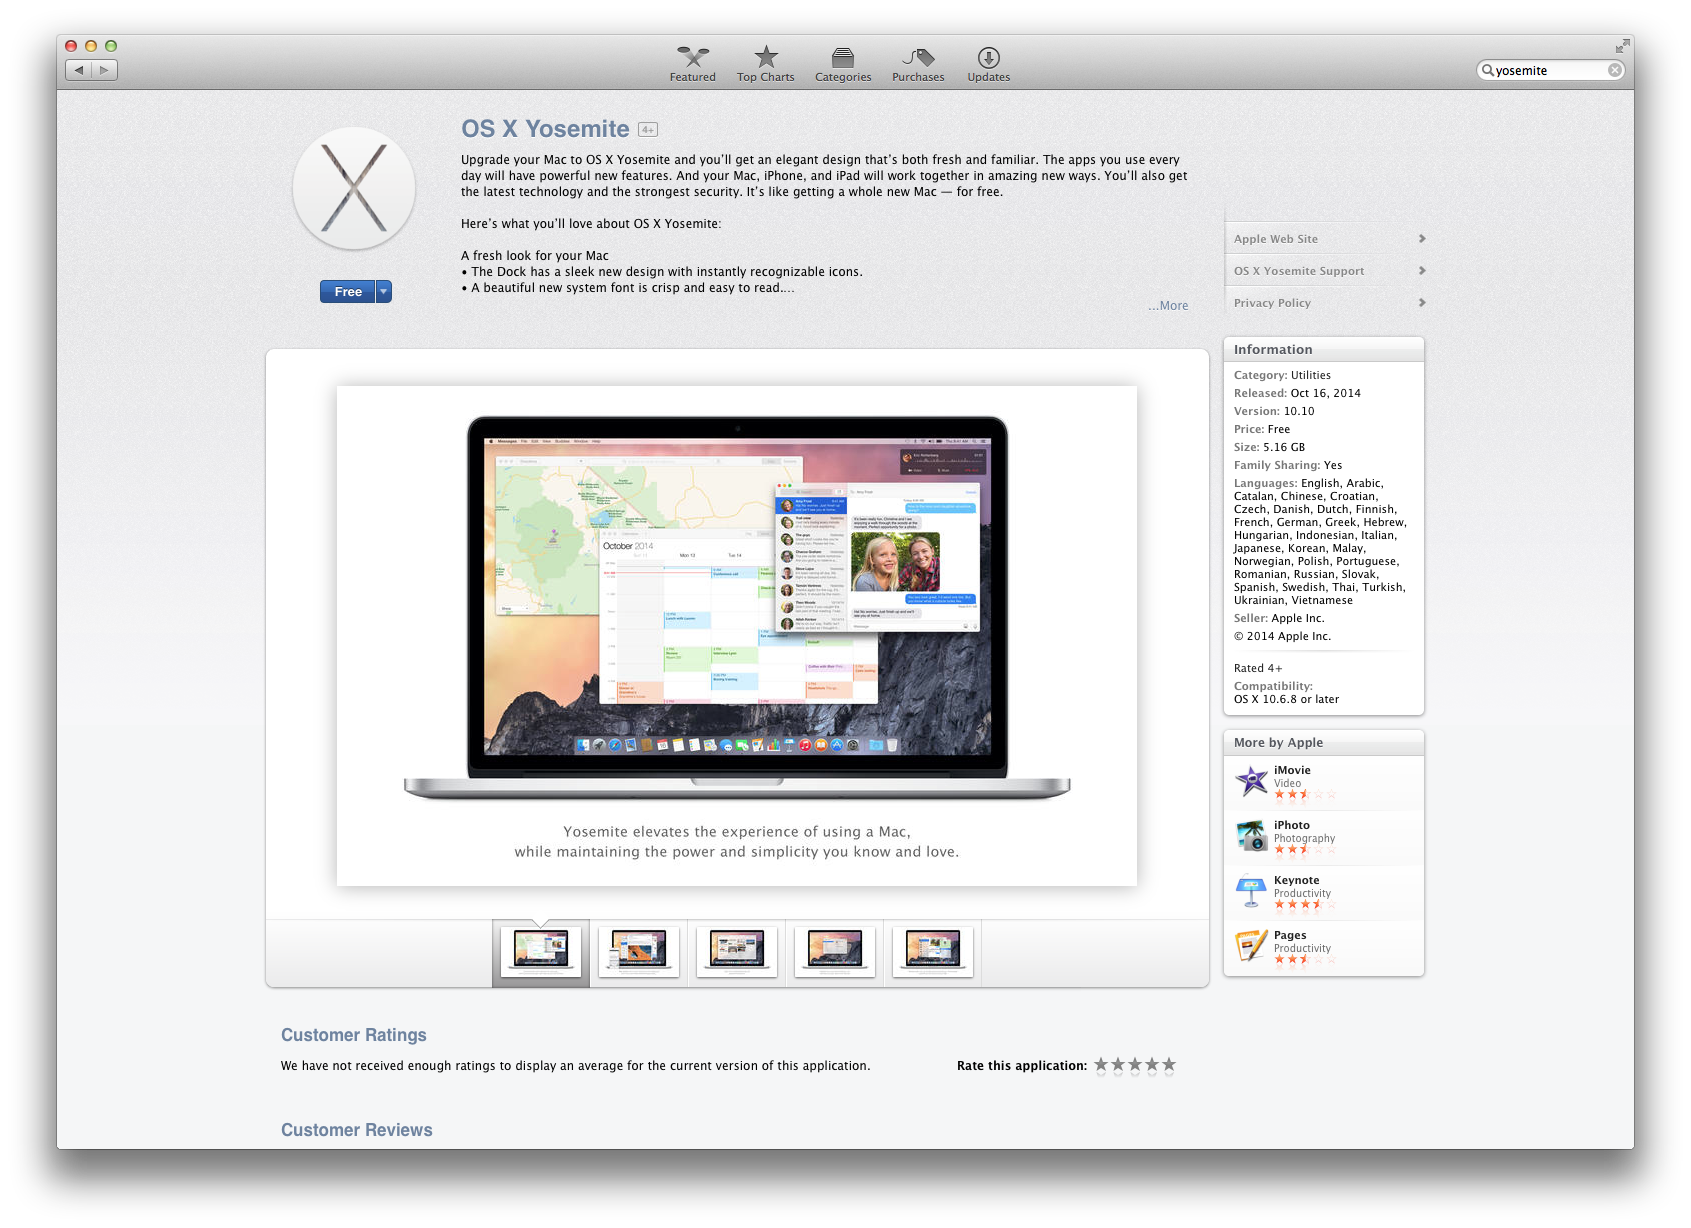Click the yosemite search field
This screenshot has width=1691, height=1228.
[x=1550, y=70]
